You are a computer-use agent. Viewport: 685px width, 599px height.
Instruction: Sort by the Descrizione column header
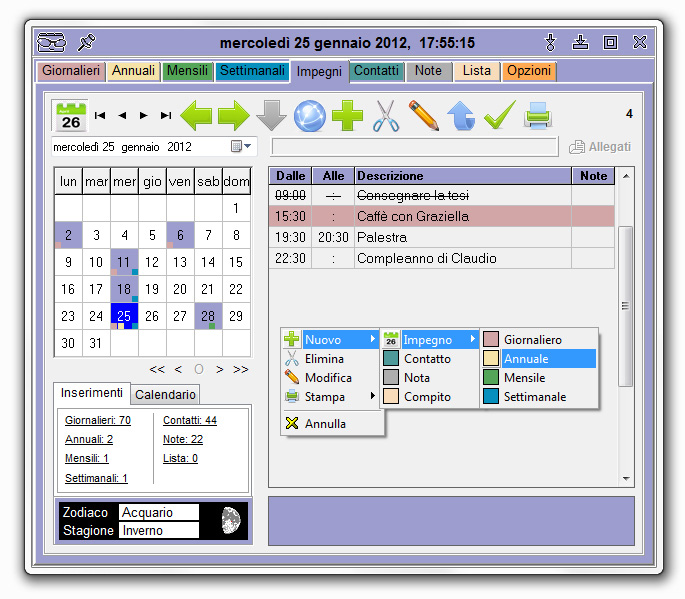[463, 176]
